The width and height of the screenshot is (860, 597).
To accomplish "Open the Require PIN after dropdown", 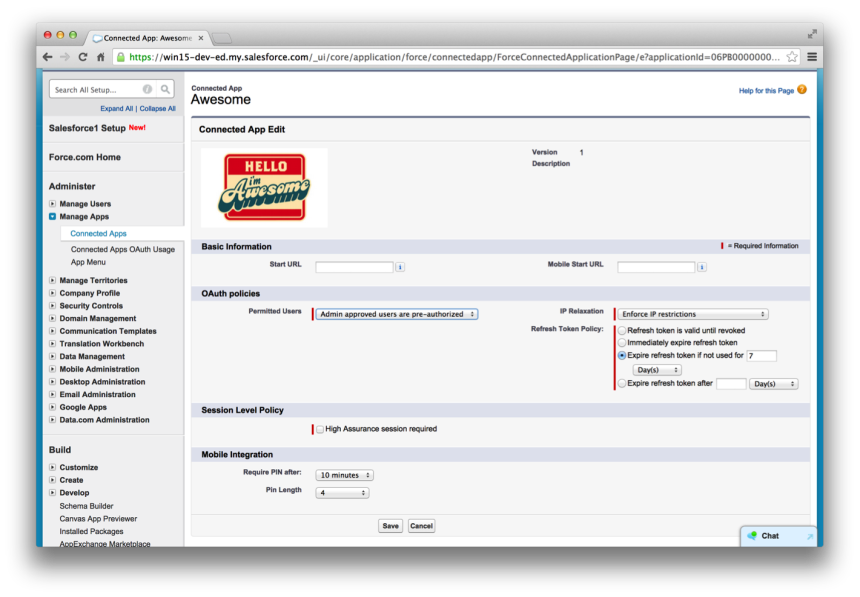I will (x=345, y=475).
